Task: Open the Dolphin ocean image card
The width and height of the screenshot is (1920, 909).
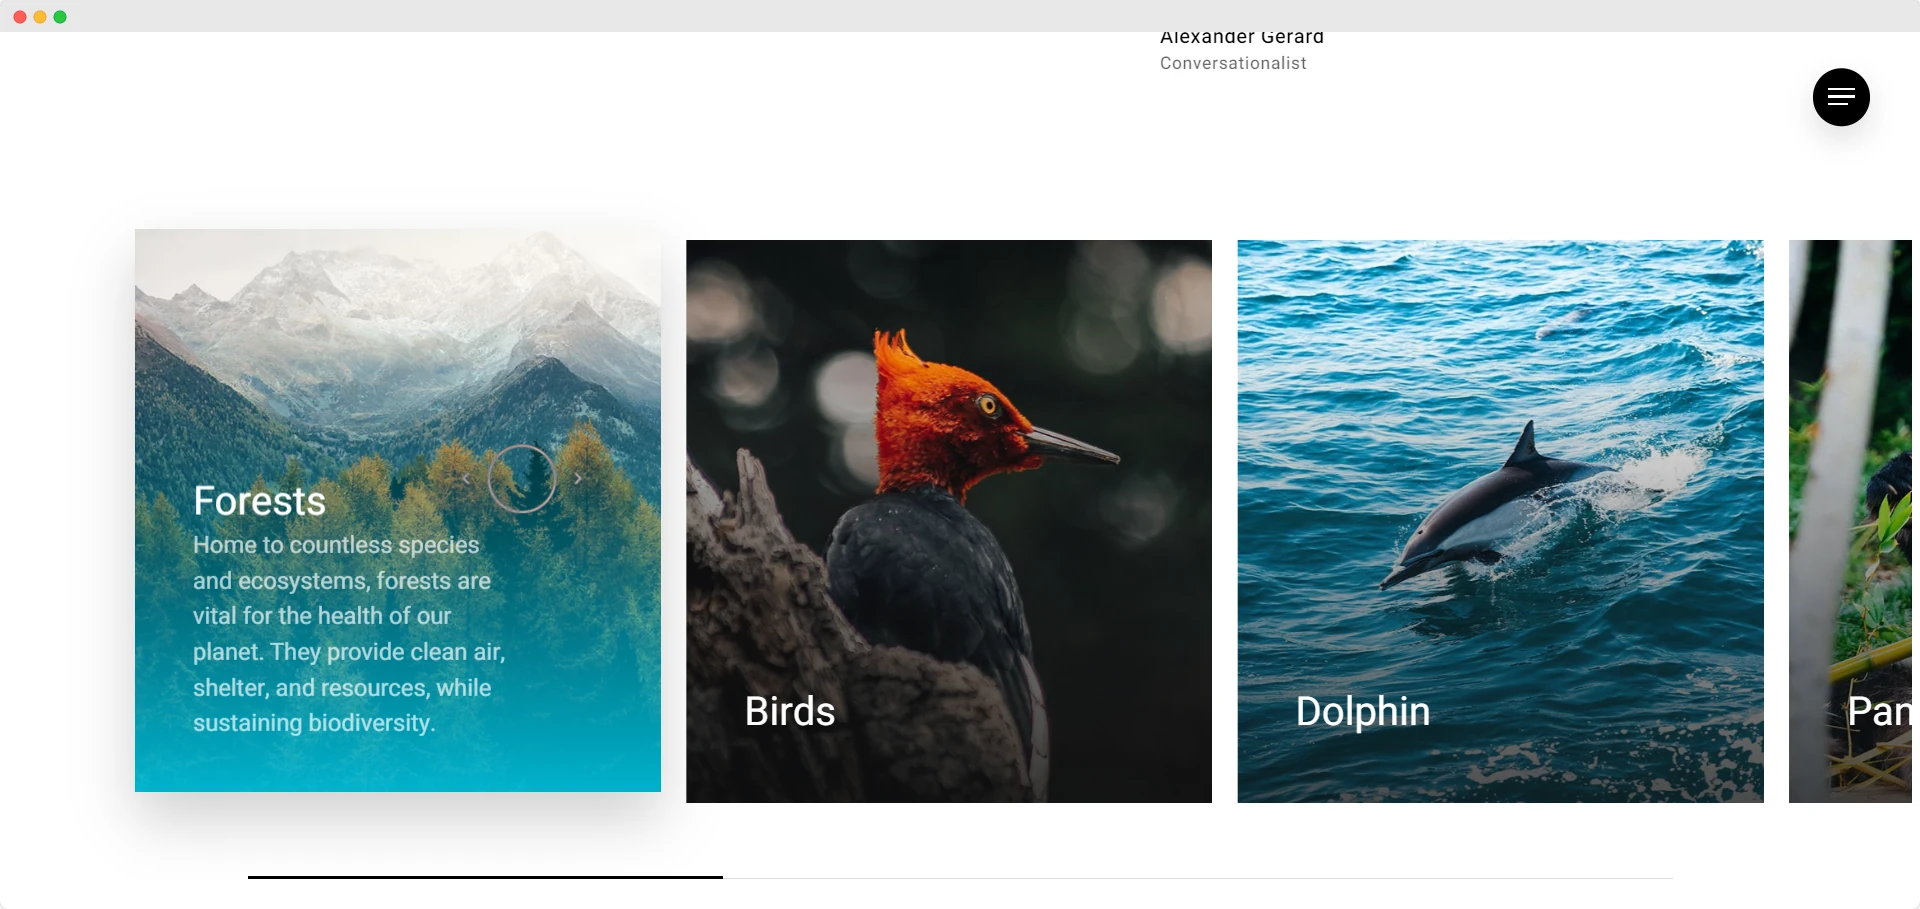Action: coord(1500,521)
